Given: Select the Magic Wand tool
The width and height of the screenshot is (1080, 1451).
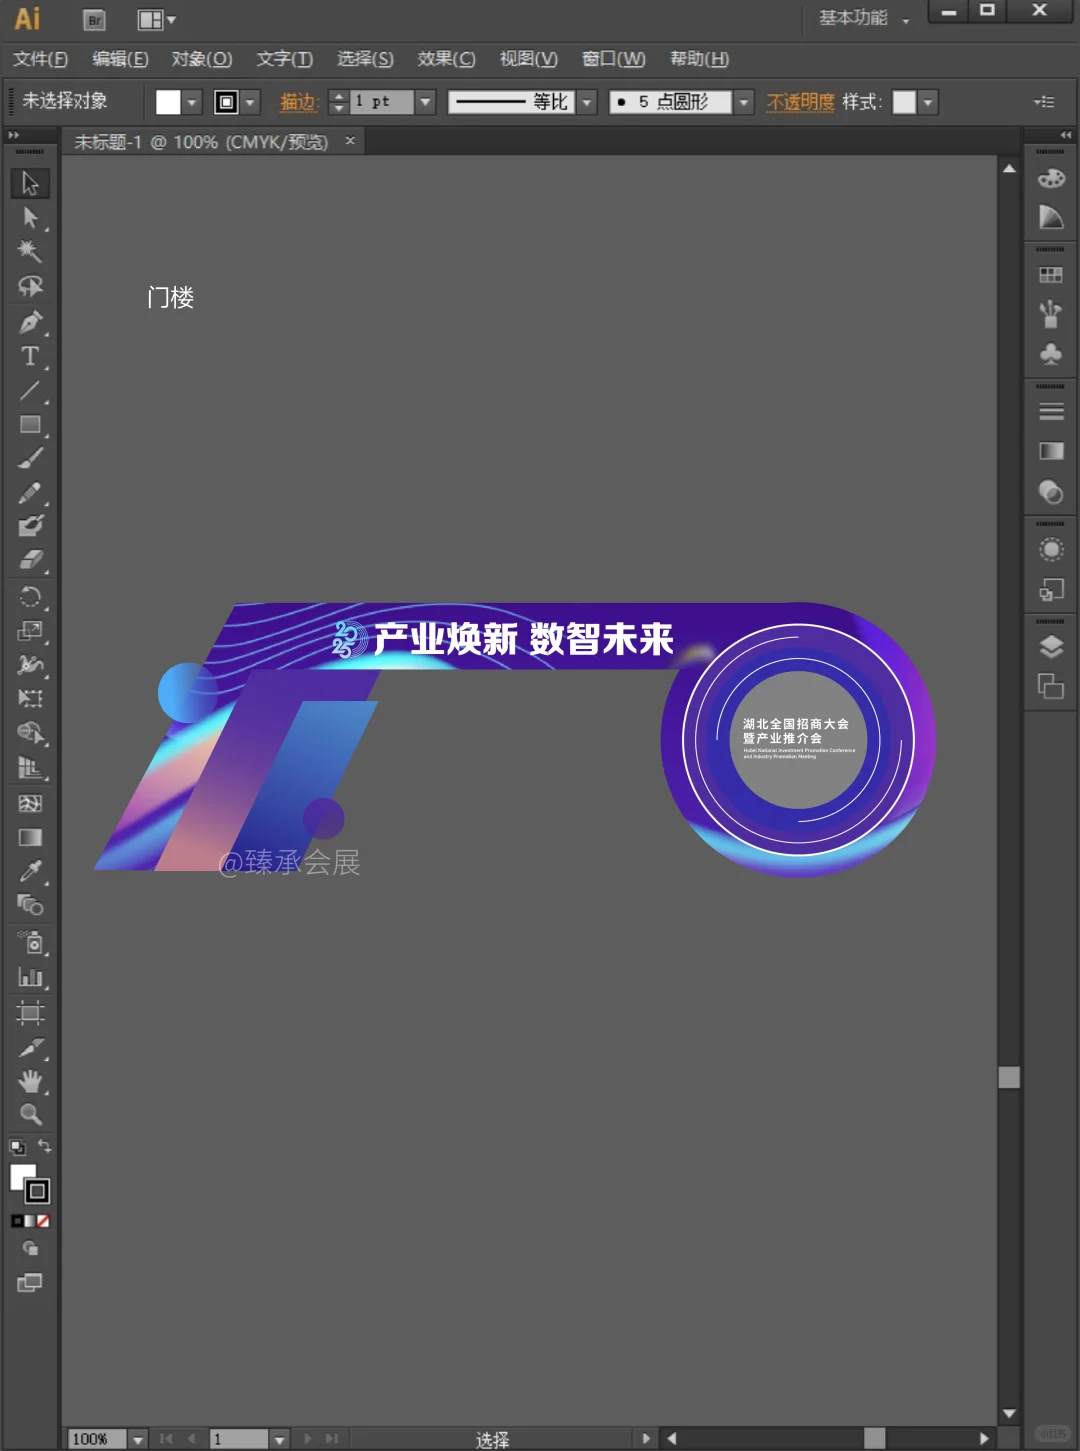Looking at the screenshot, I should pos(30,252).
